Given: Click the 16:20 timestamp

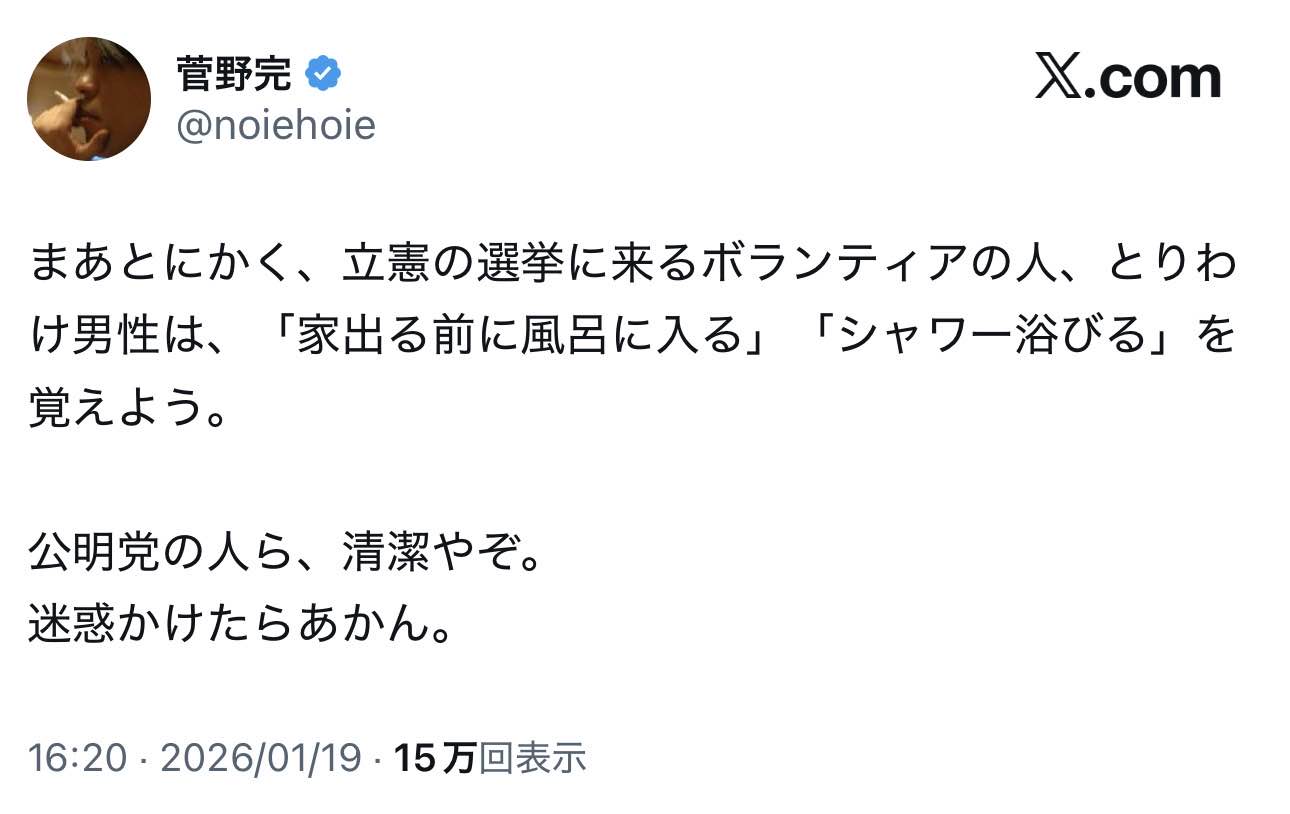Looking at the screenshot, I should pos(77,759).
